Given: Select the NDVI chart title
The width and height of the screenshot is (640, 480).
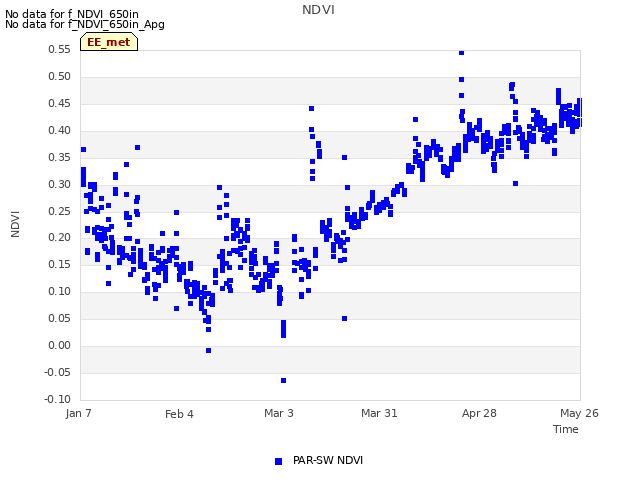Looking at the screenshot, I should [x=318, y=10].
